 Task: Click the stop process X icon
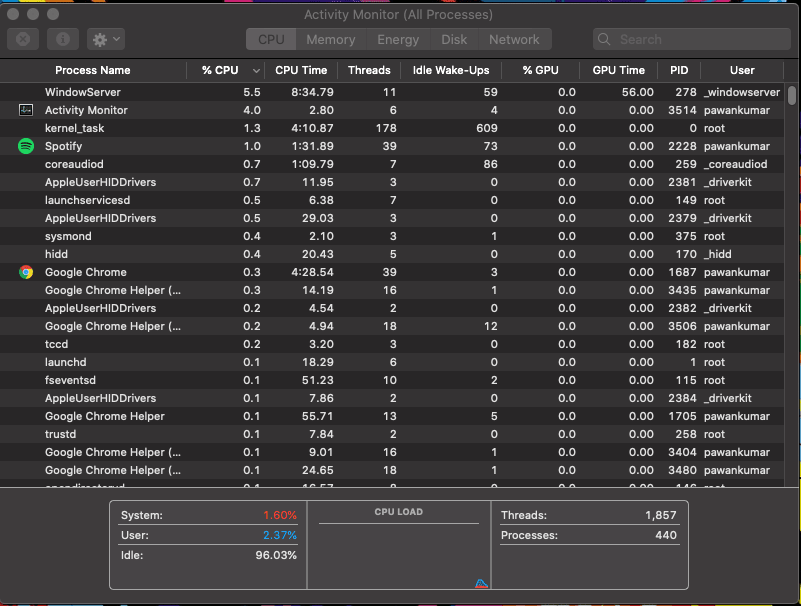[x=23, y=39]
